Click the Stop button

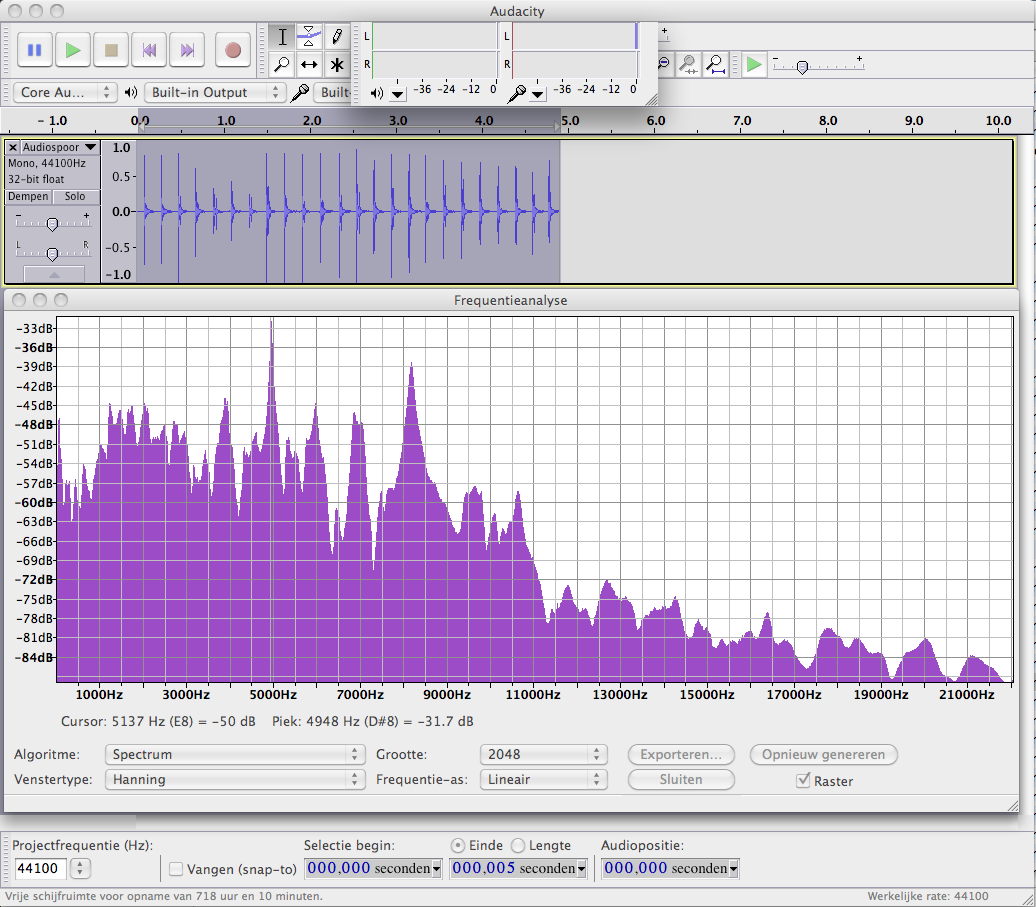point(111,49)
